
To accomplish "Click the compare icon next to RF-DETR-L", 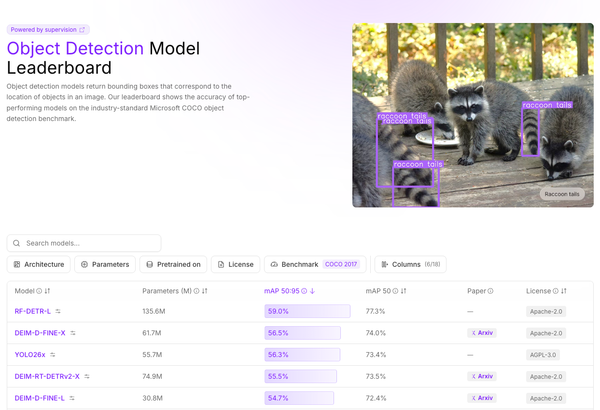I will [58, 312].
